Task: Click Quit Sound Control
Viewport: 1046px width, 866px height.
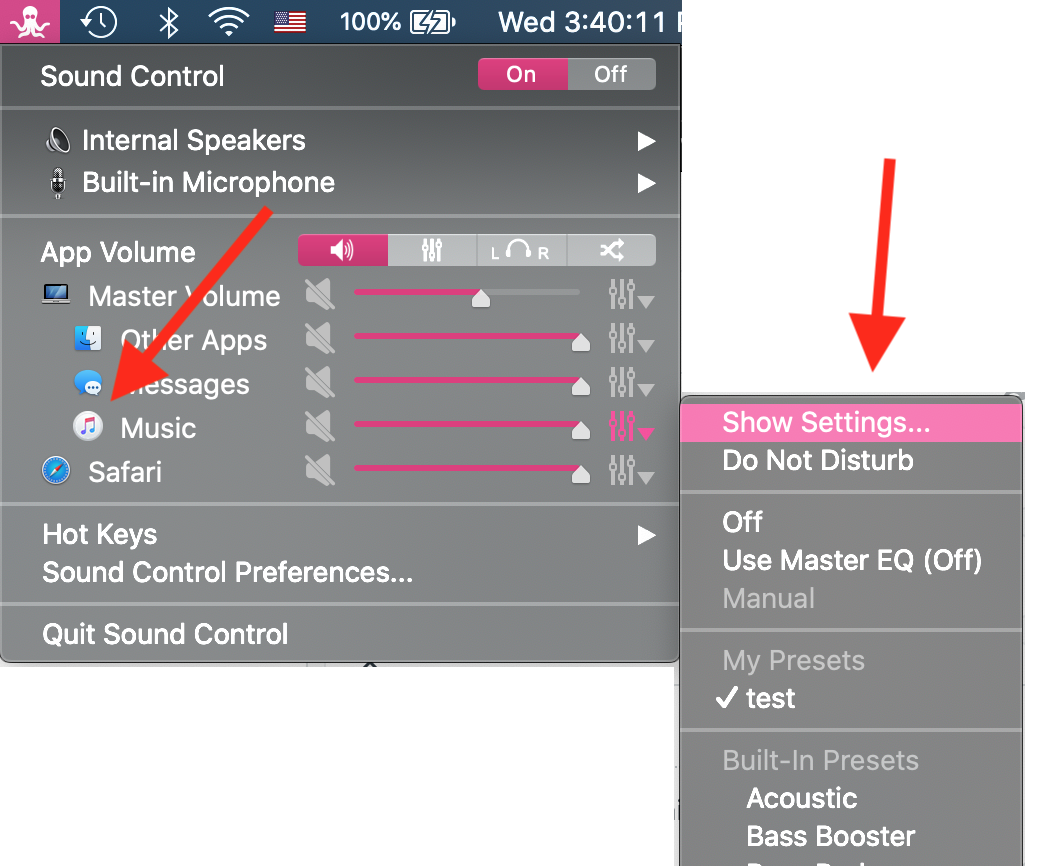Action: (165, 634)
